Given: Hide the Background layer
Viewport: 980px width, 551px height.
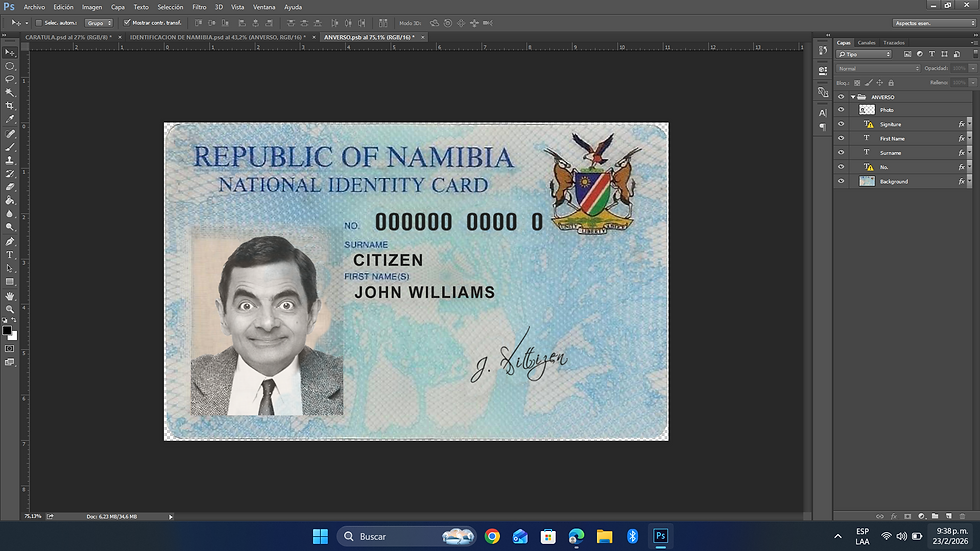Looking at the screenshot, I should point(841,182).
